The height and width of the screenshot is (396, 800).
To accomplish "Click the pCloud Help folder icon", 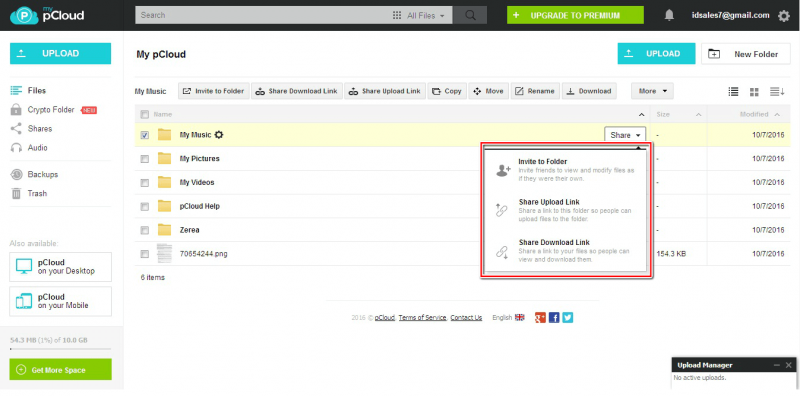I will click(x=164, y=206).
